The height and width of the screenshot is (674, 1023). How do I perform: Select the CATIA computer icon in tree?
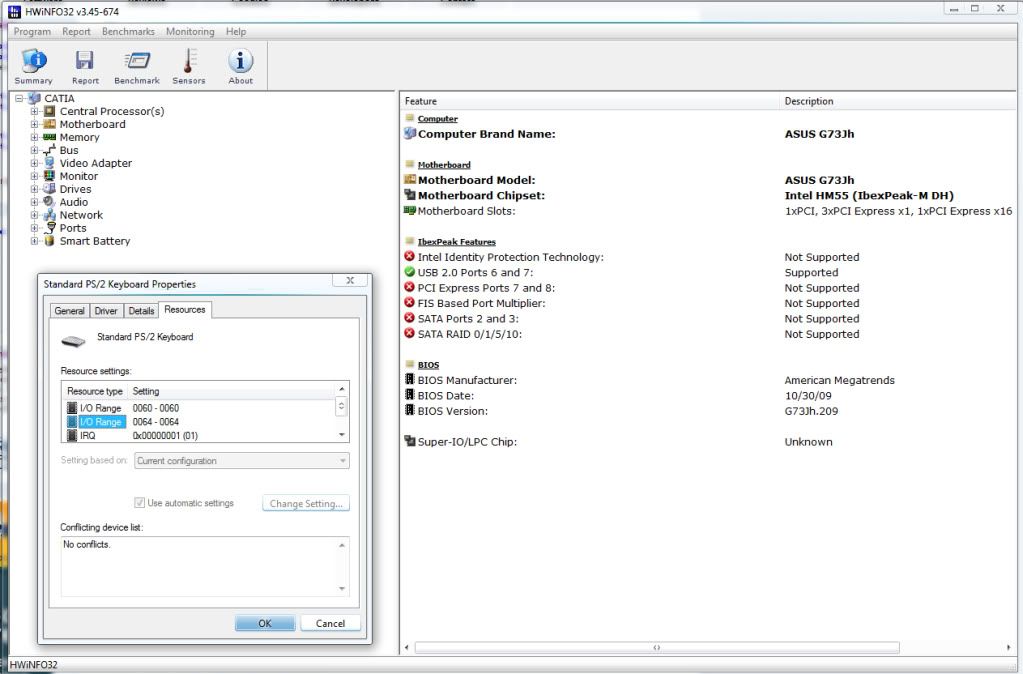point(35,99)
